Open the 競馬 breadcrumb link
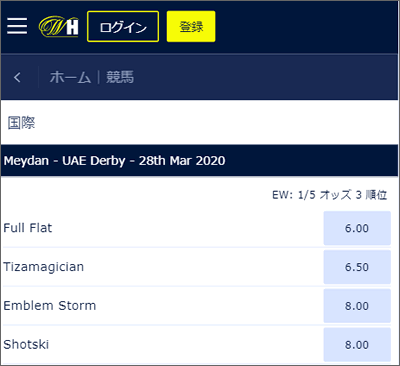Image resolution: width=400 pixels, height=366 pixels. coord(120,77)
